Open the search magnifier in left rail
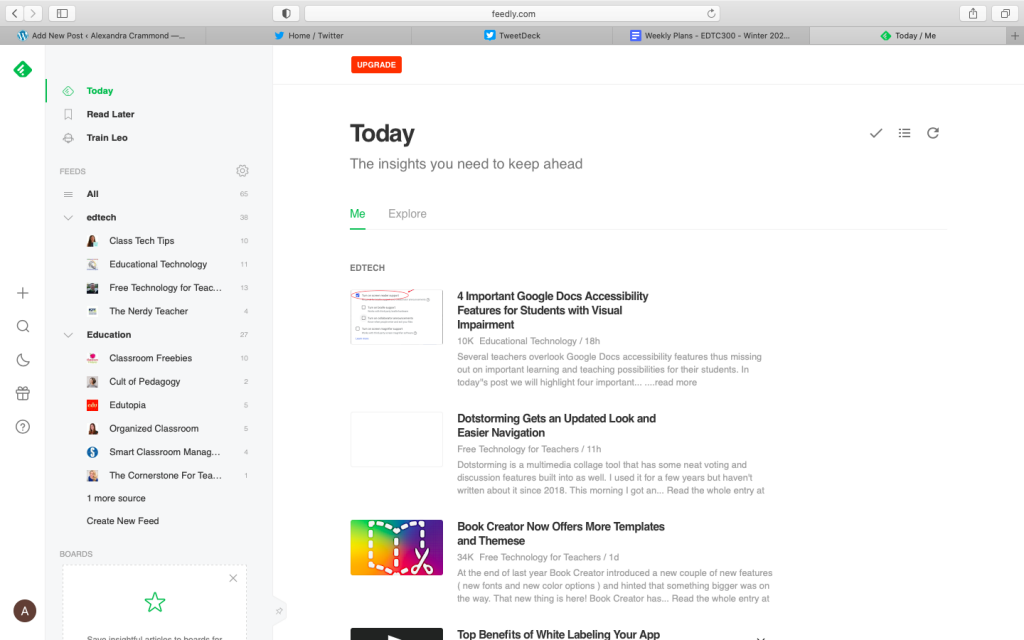Image resolution: width=1024 pixels, height=640 pixels. pyautogui.click(x=23, y=327)
